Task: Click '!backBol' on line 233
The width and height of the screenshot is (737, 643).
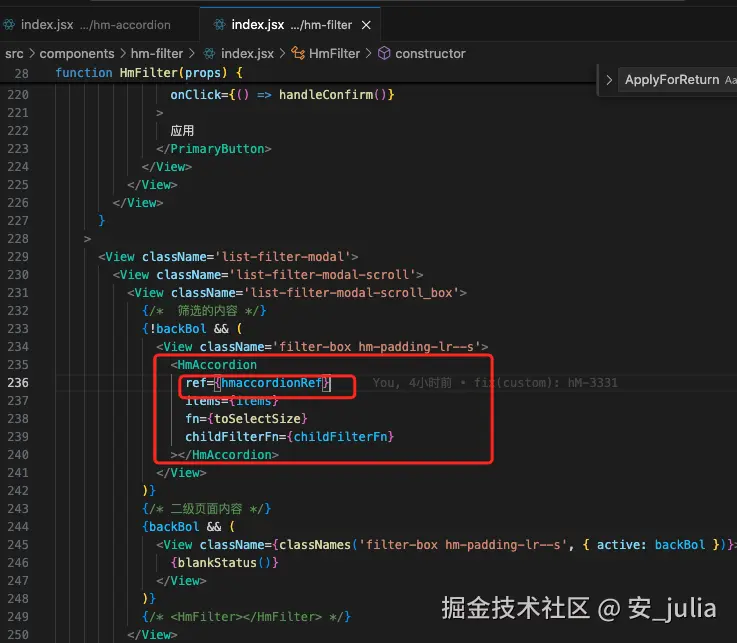Action: (x=178, y=329)
